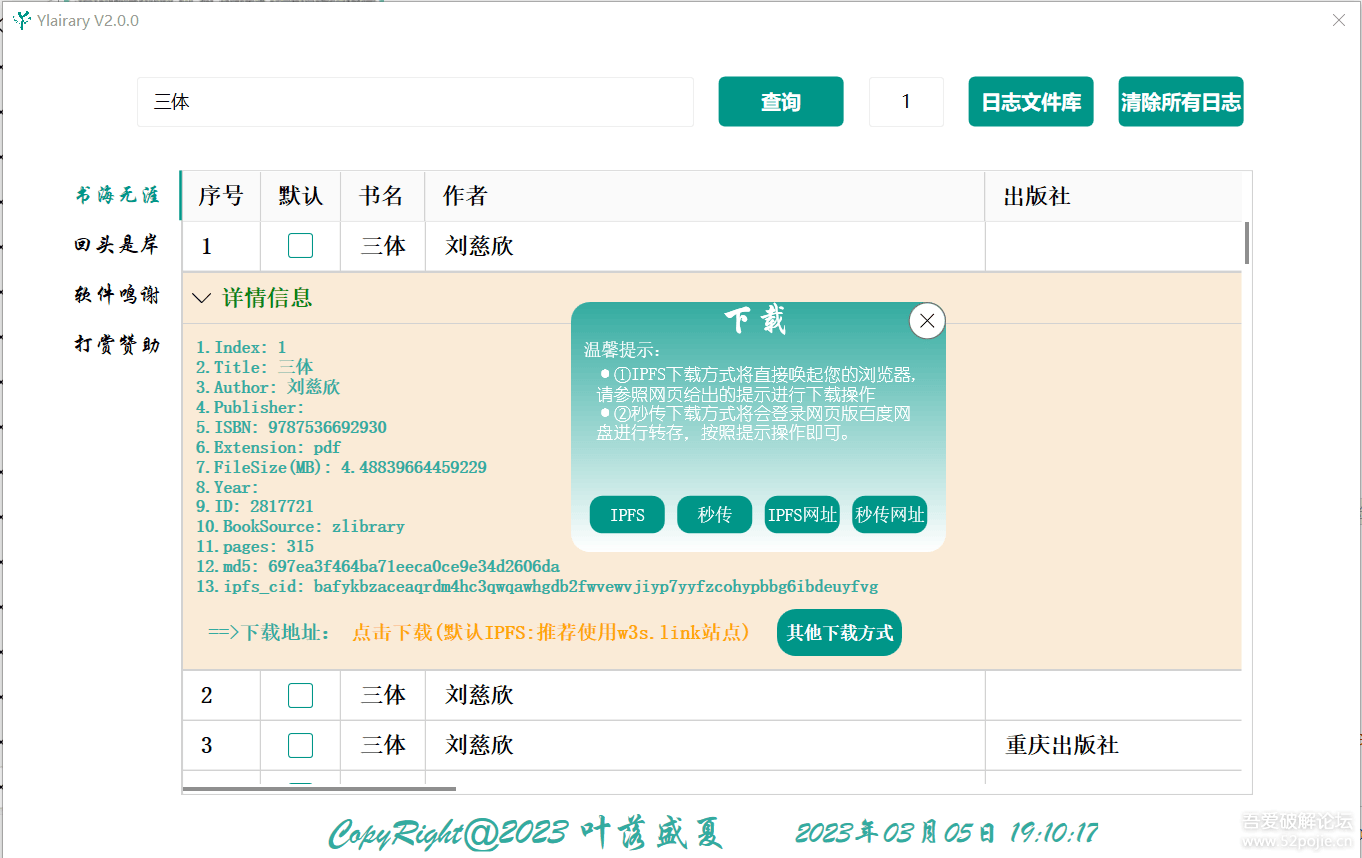Viewport: 1362px width, 858px height.
Task: Click the Ylairary logo icon in title bar
Action: click(21, 20)
